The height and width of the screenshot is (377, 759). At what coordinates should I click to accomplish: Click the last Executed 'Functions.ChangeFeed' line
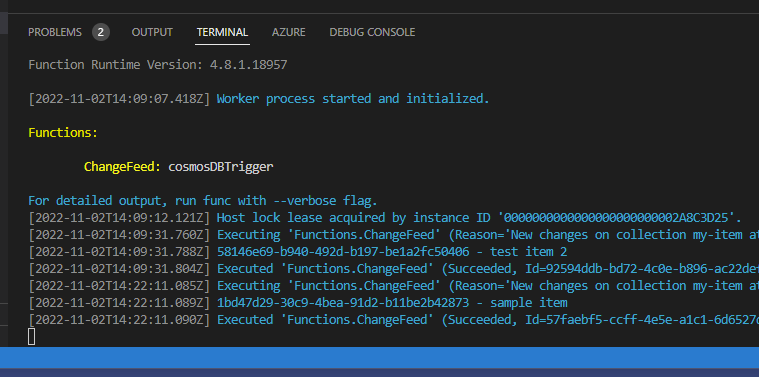click(x=394, y=320)
